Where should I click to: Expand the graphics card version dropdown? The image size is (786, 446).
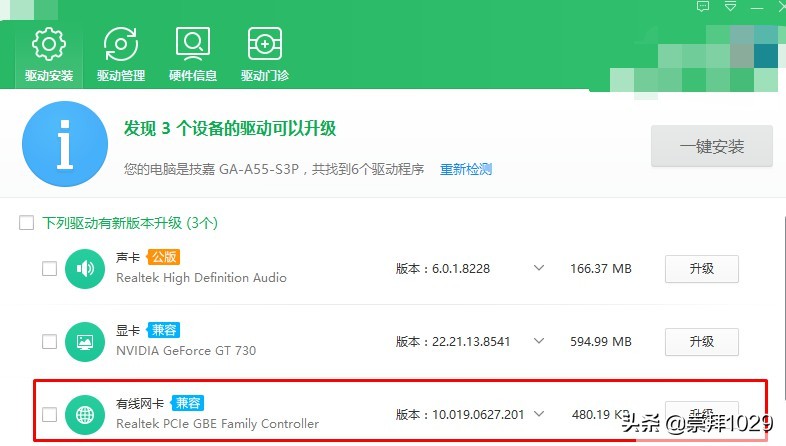pyautogui.click(x=539, y=342)
